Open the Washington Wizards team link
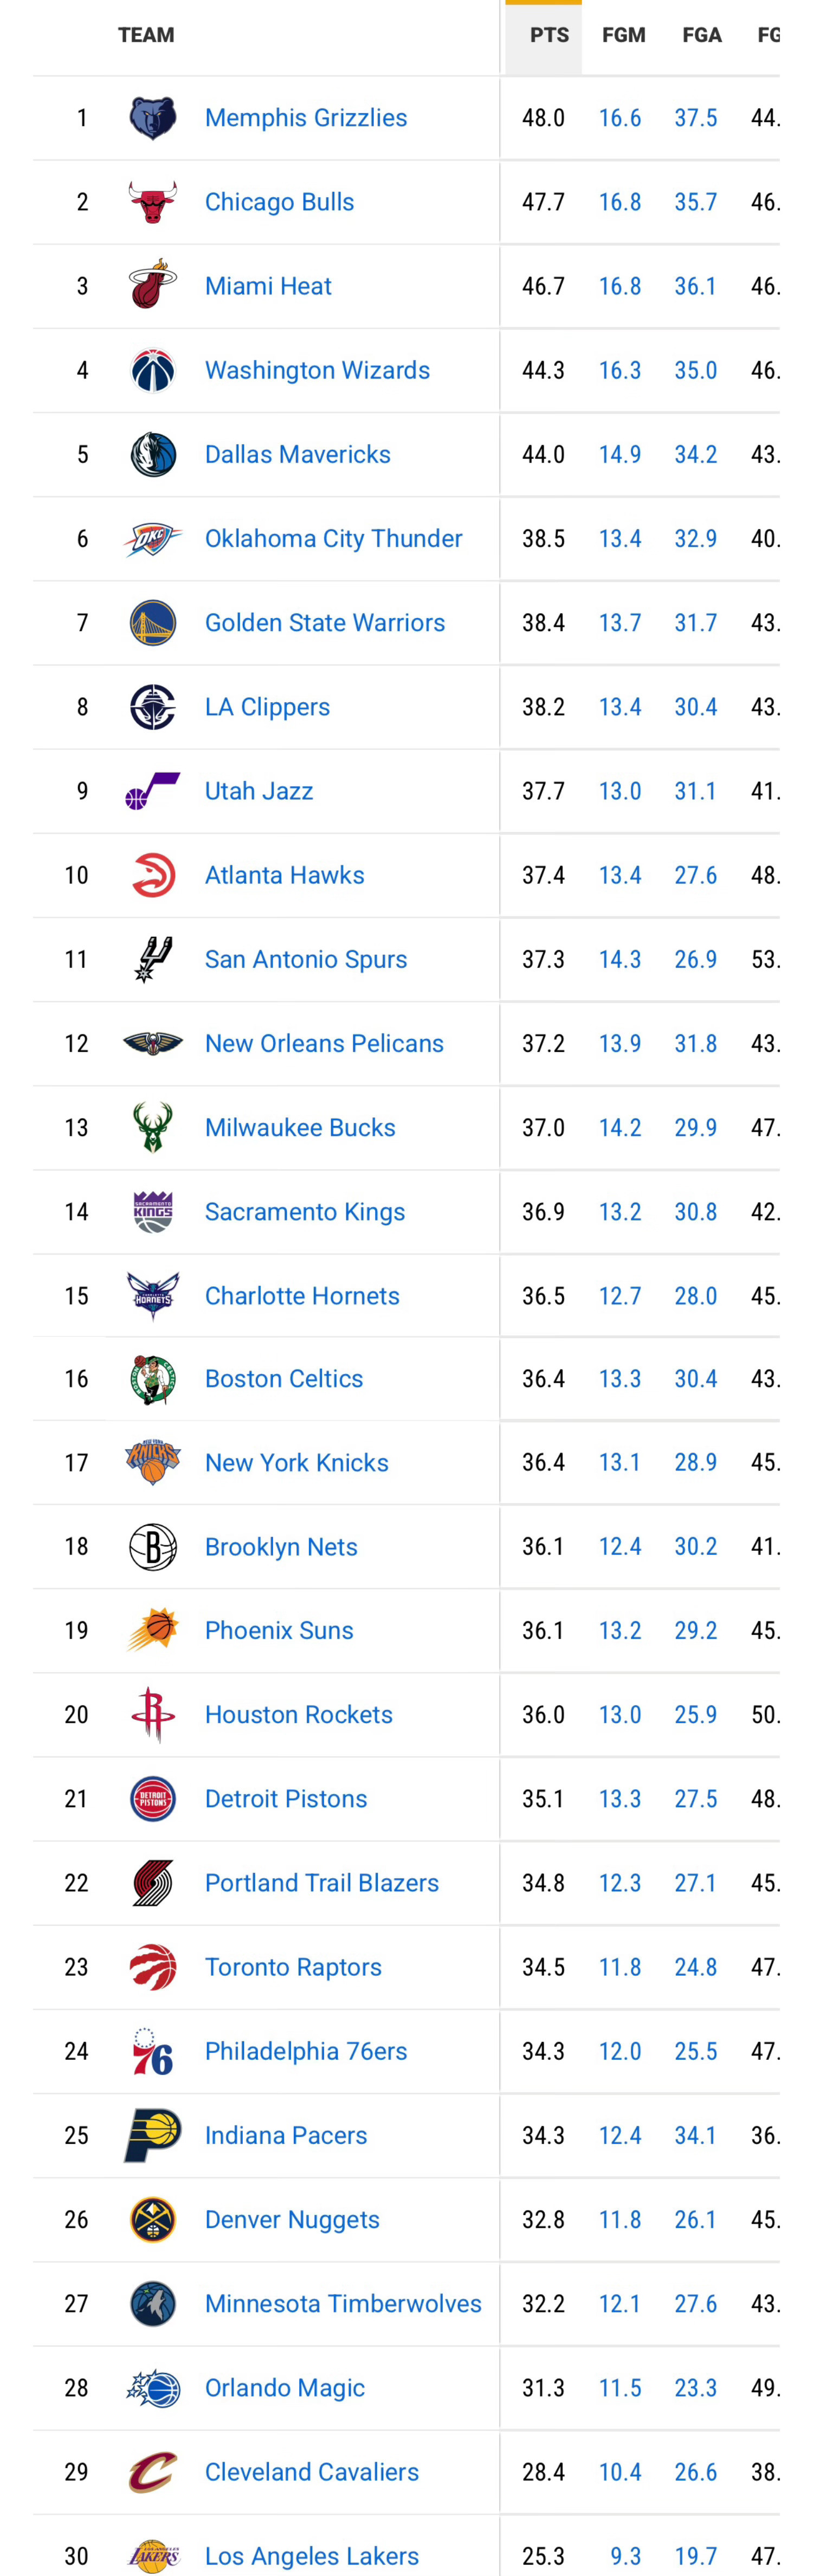Viewport: 813px width, 2576px height. pyautogui.click(x=317, y=370)
